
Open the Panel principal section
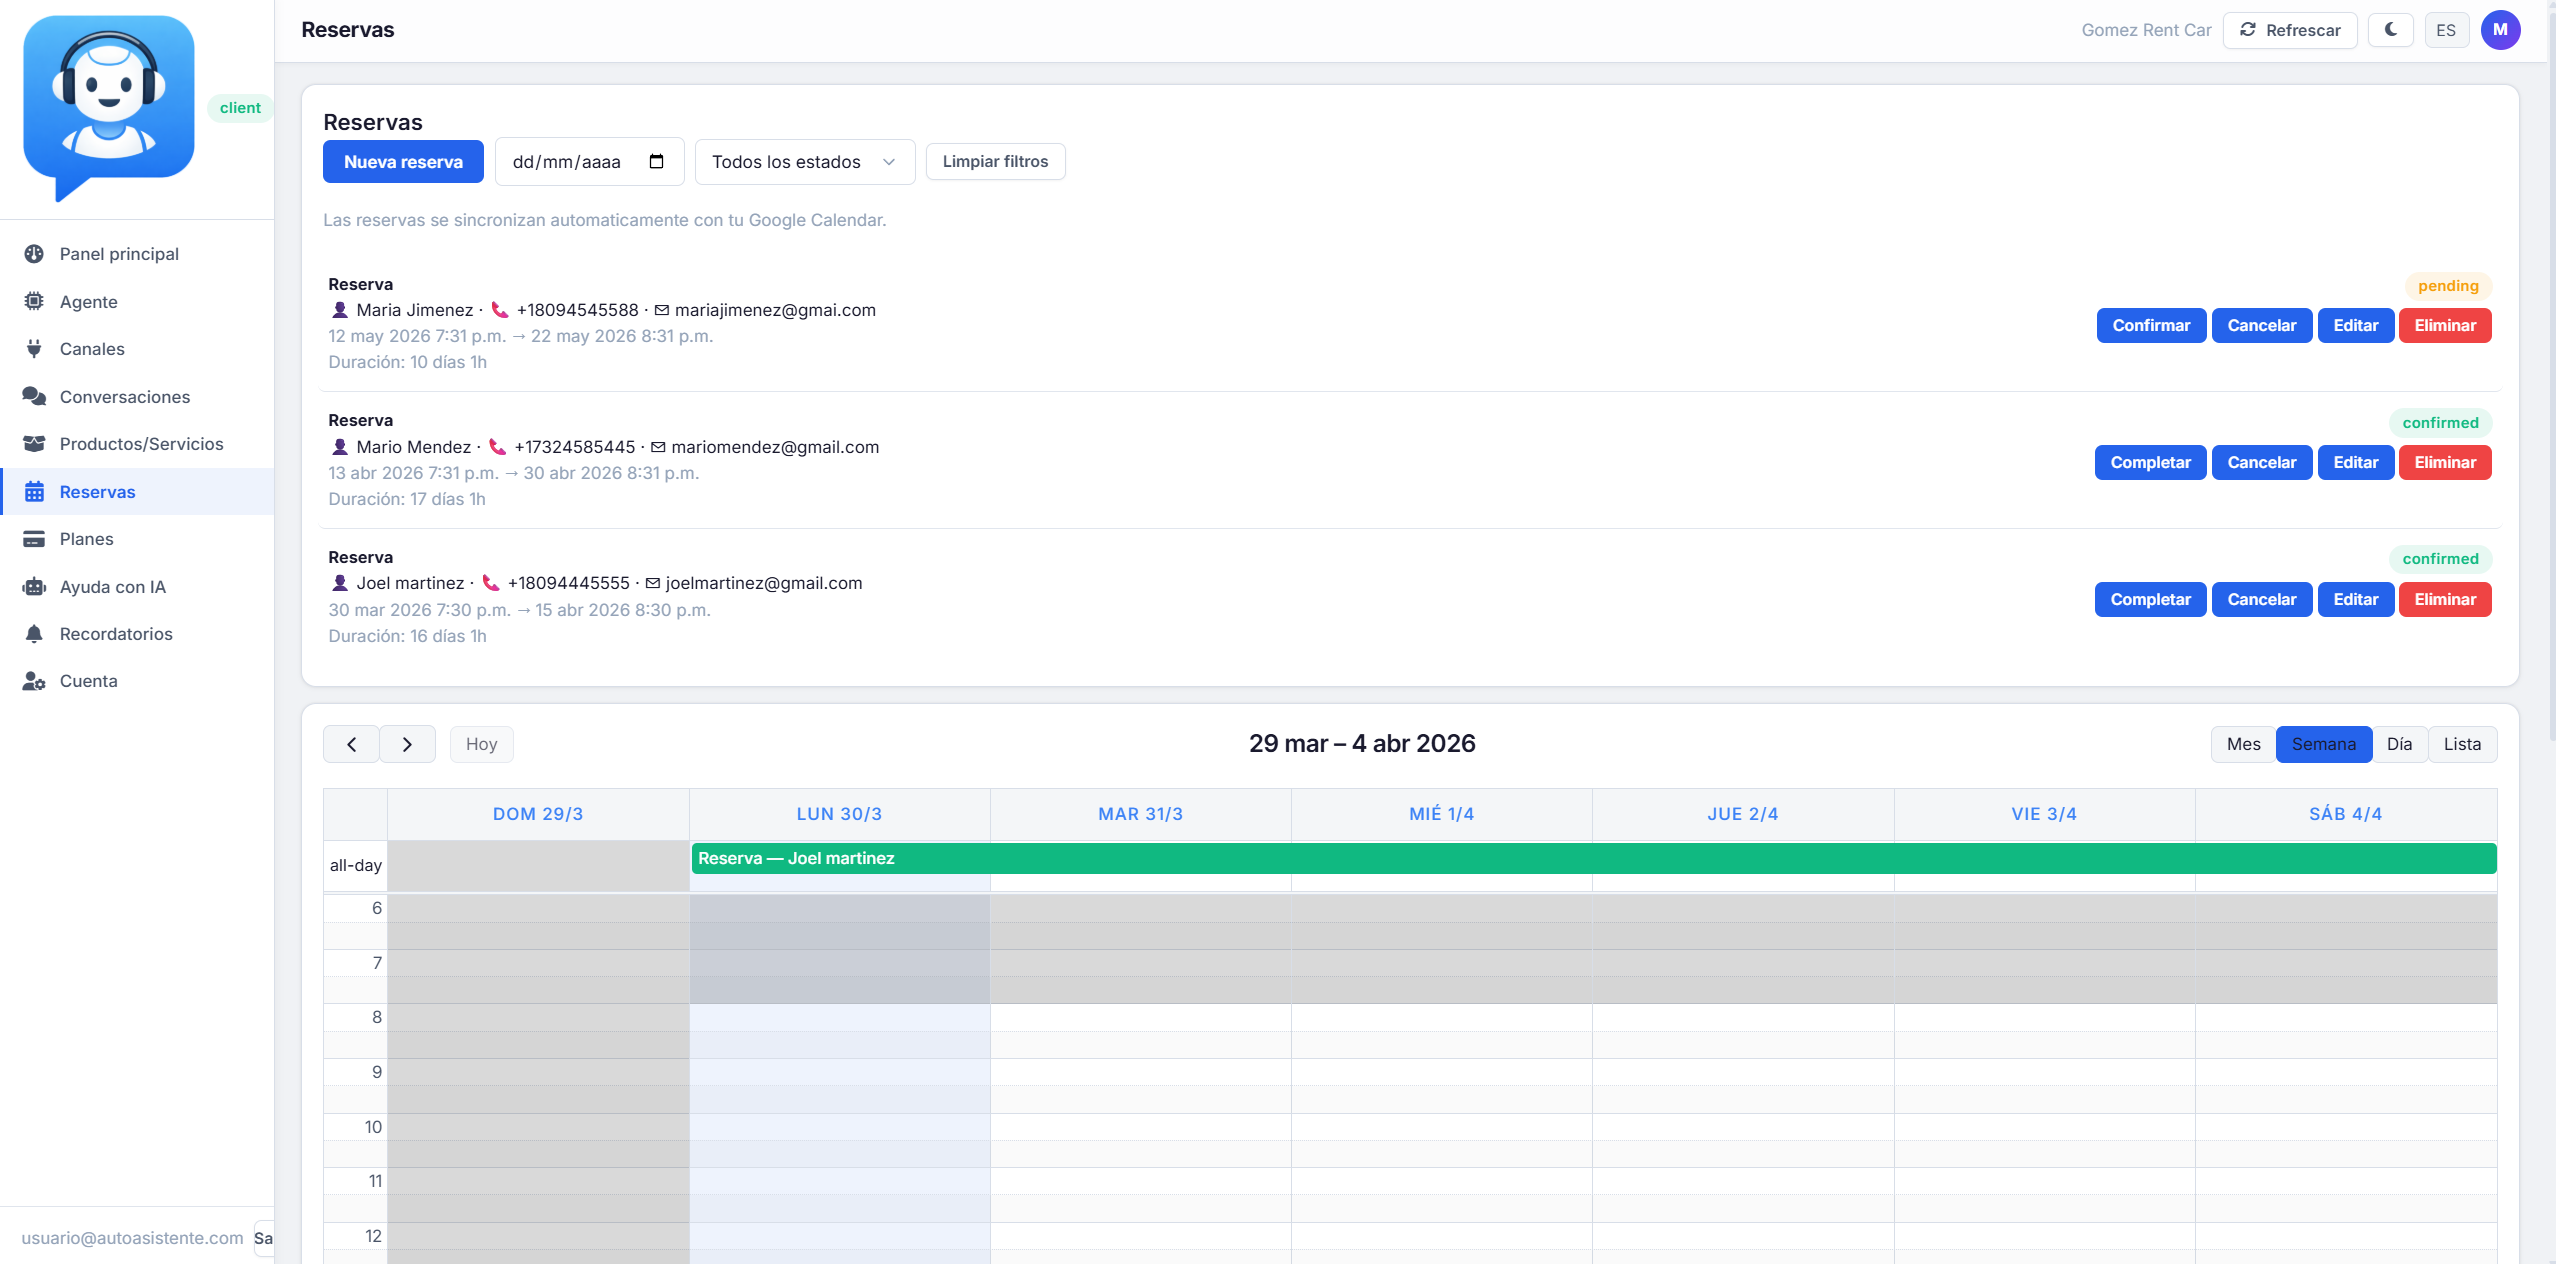point(117,253)
